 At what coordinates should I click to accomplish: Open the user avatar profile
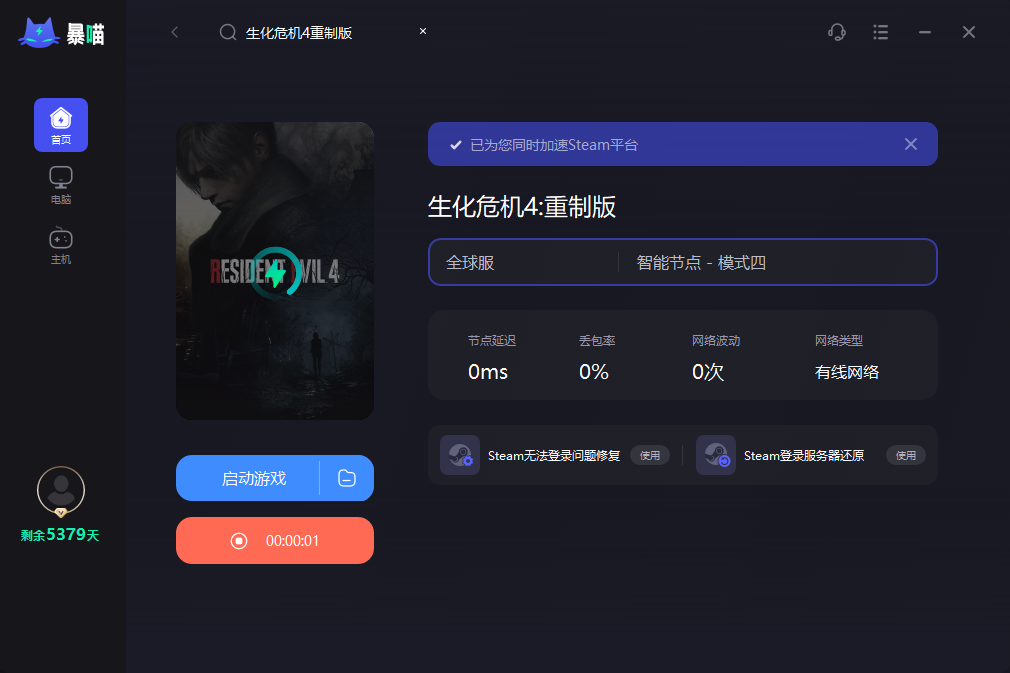(61, 491)
